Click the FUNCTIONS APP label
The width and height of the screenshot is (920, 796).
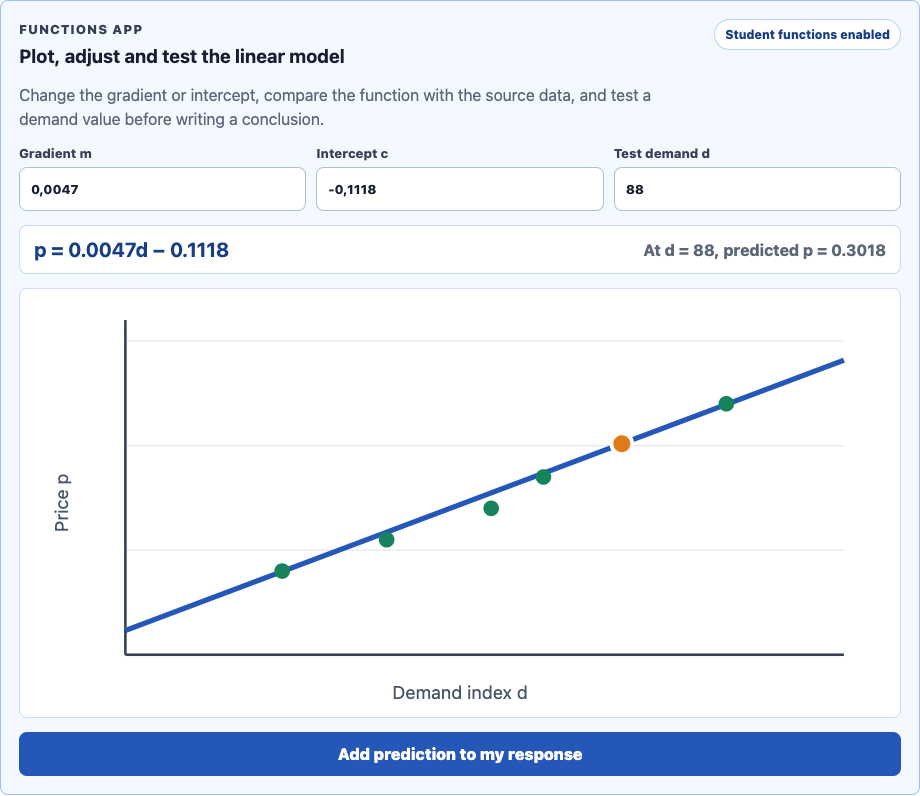[81, 29]
